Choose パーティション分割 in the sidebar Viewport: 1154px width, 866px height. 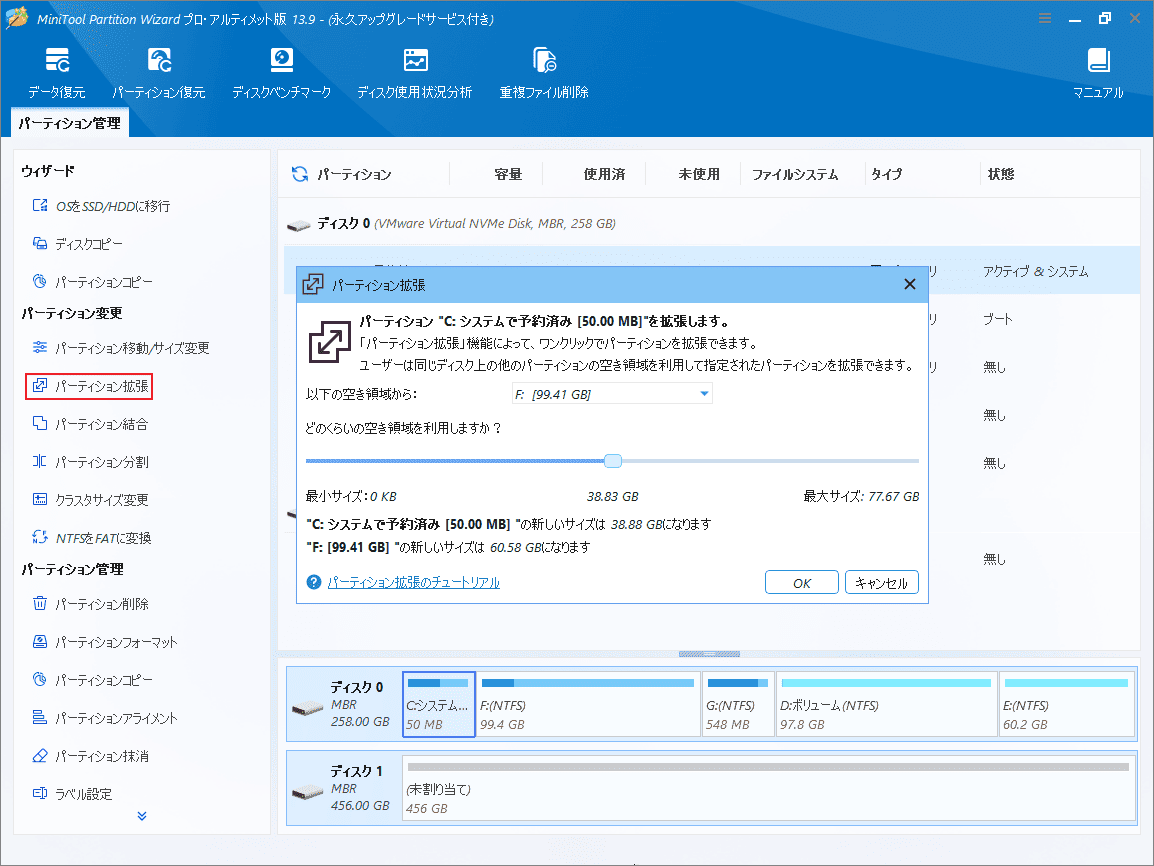91,462
